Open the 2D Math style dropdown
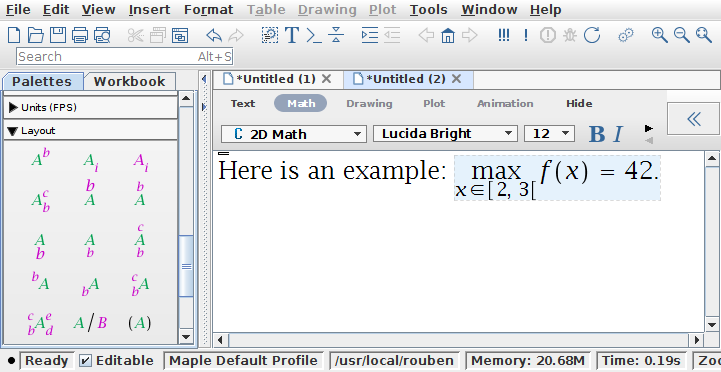Image resolution: width=721 pixels, height=372 pixels. [x=294, y=134]
